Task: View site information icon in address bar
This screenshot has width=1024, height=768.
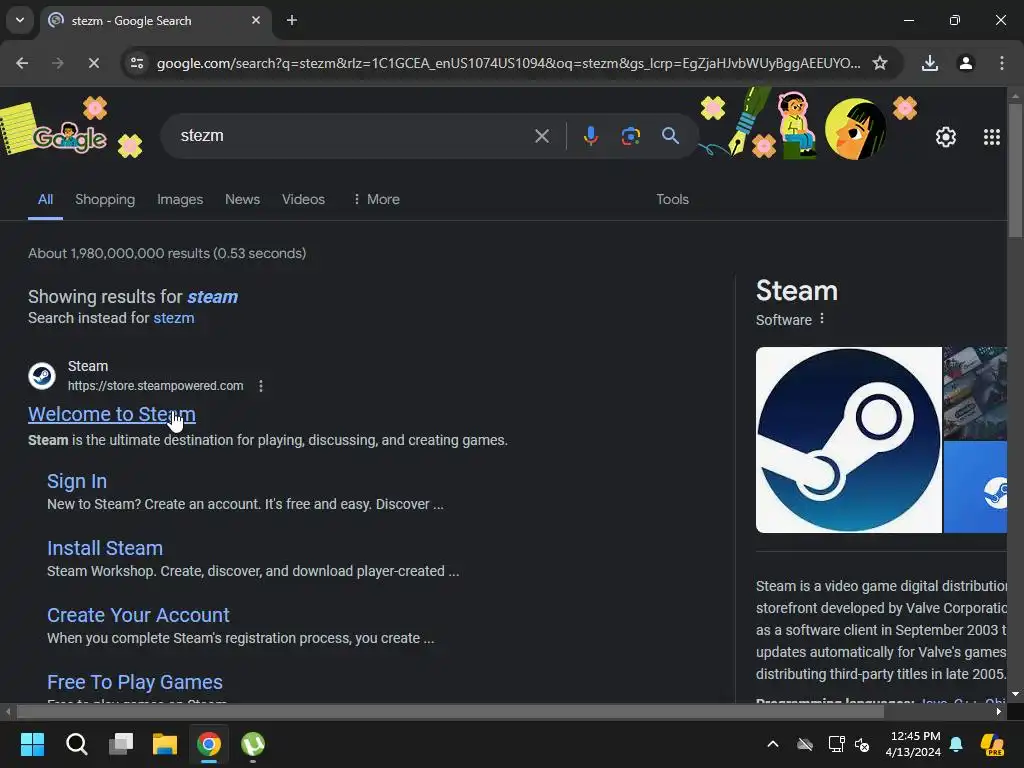Action: (137, 63)
